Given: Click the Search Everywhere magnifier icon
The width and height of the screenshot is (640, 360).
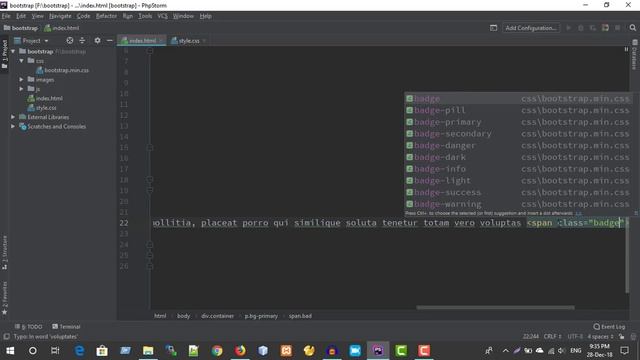Looking at the screenshot, I should [x=633, y=28].
